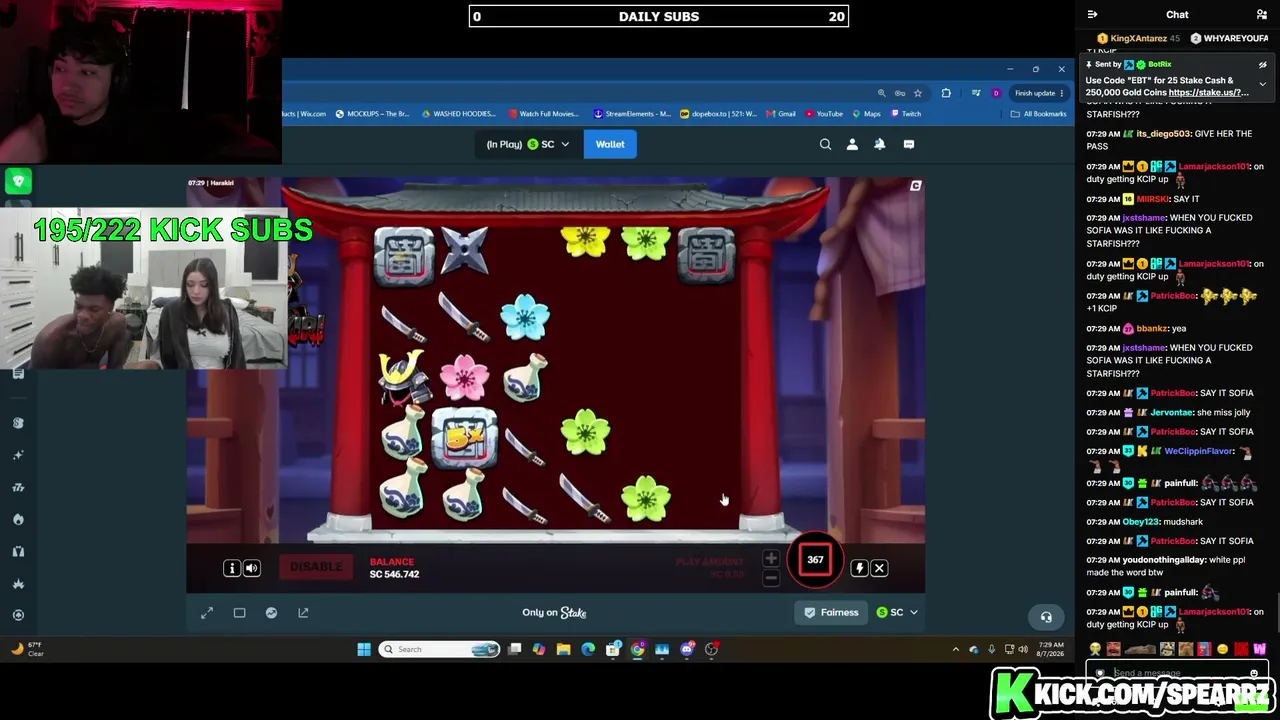The image size is (1280, 720).
Task: Enter fullscreen mode for the game
Action: [207, 612]
